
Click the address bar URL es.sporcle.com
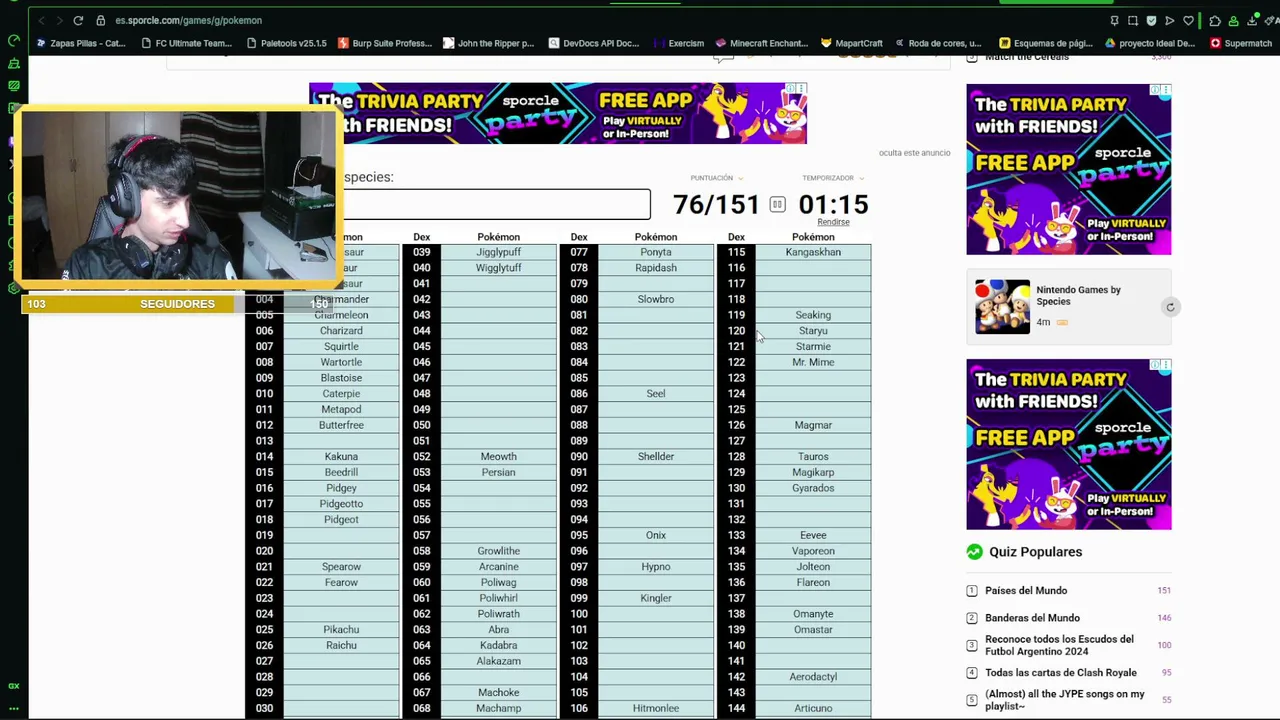point(188,20)
